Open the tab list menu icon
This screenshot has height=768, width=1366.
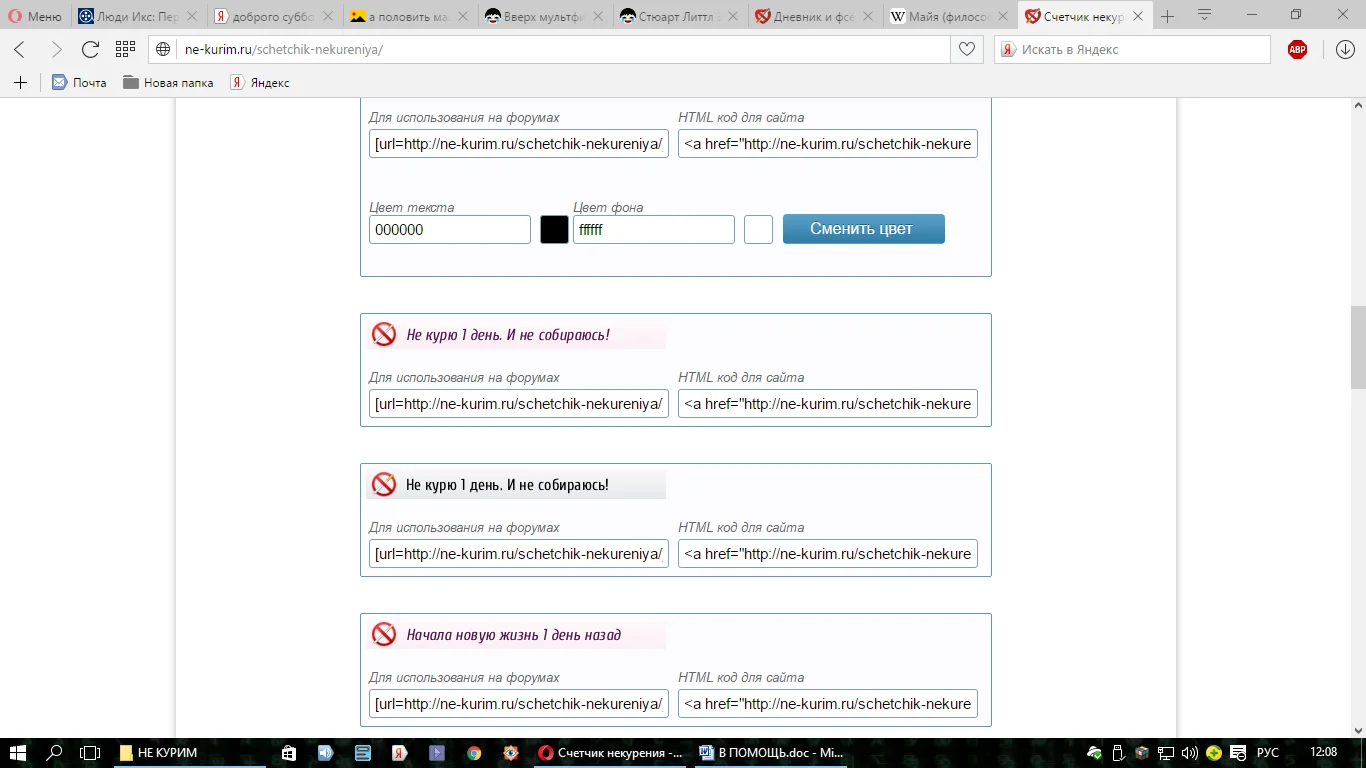click(x=1205, y=15)
